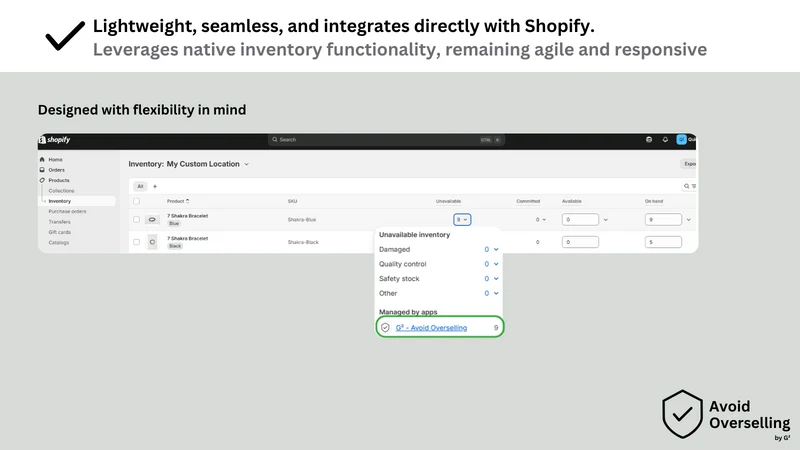
Task: Click the Shopify logo
Action: point(55,140)
